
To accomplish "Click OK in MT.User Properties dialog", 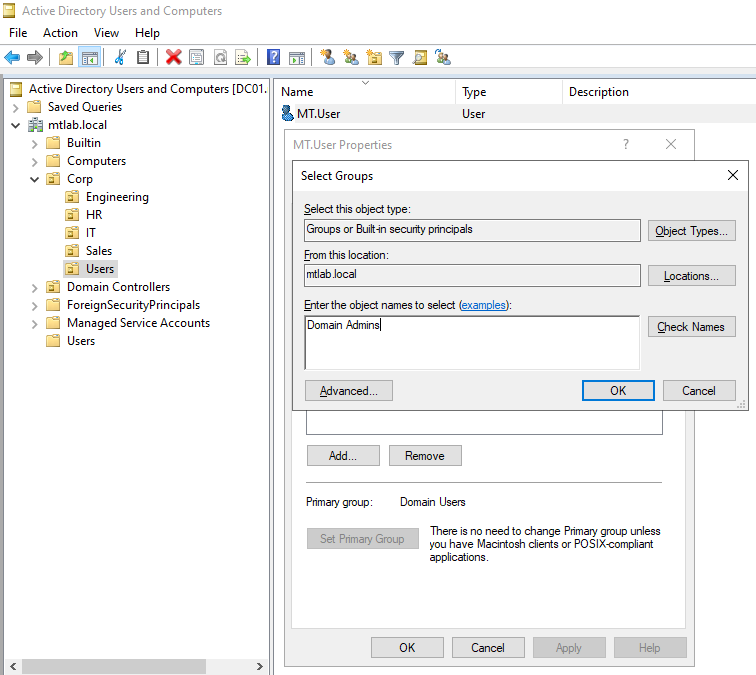I will 407,648.
